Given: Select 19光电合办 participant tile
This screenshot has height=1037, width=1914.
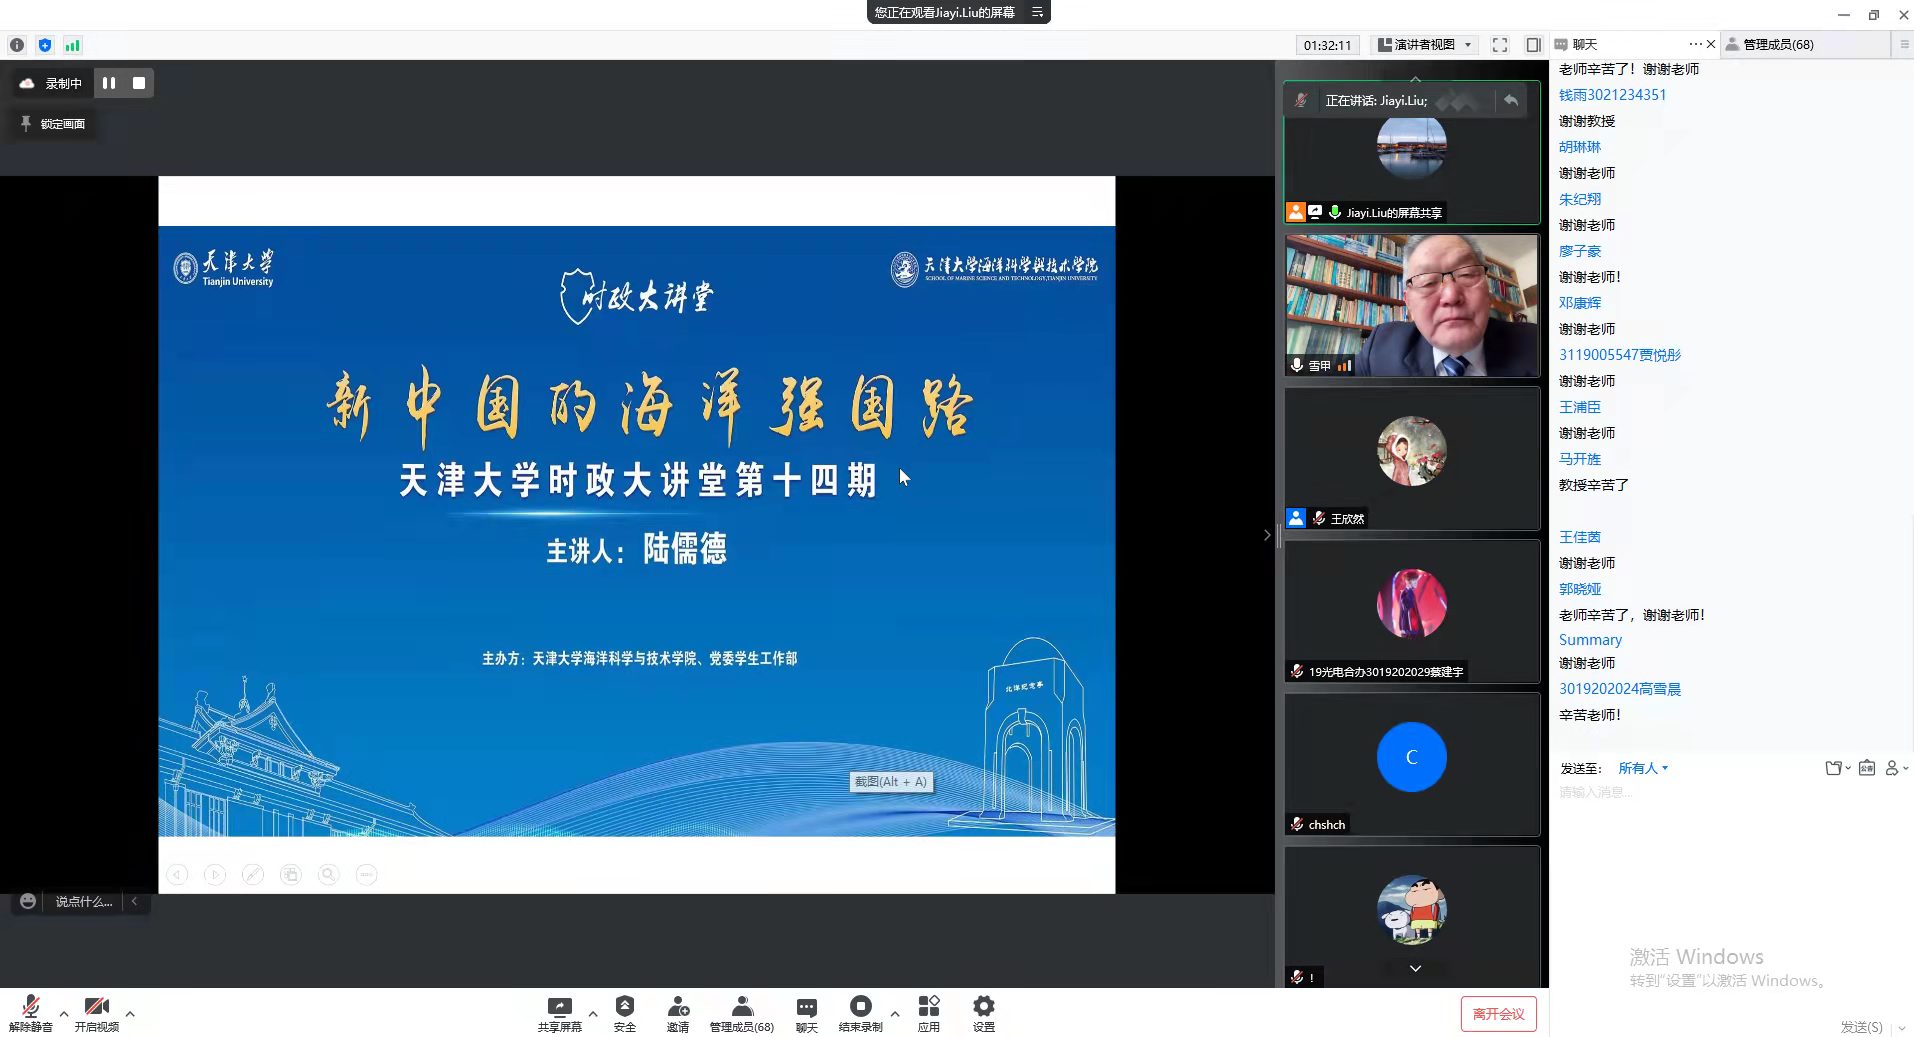Looking at the screenshot, I should click(1411, 611).
